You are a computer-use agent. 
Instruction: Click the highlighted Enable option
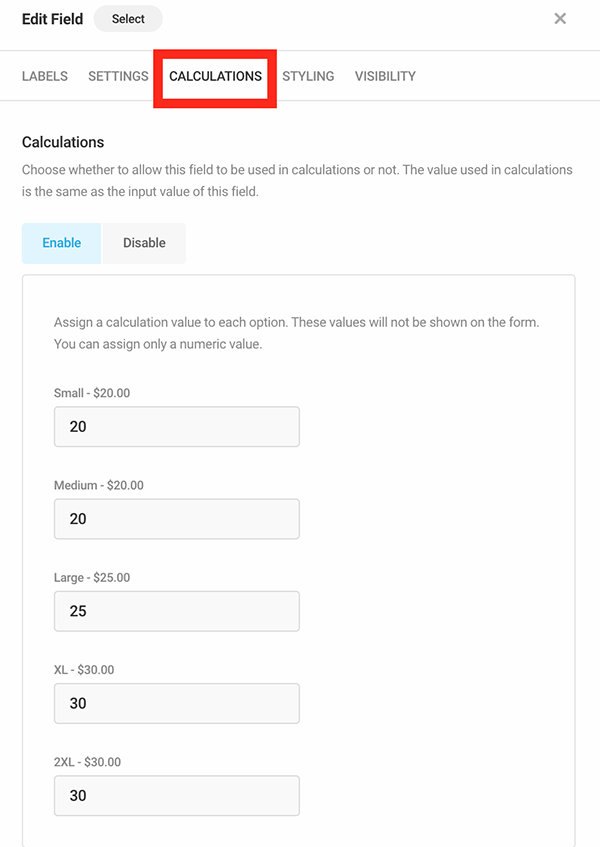(x=61, y=242)
